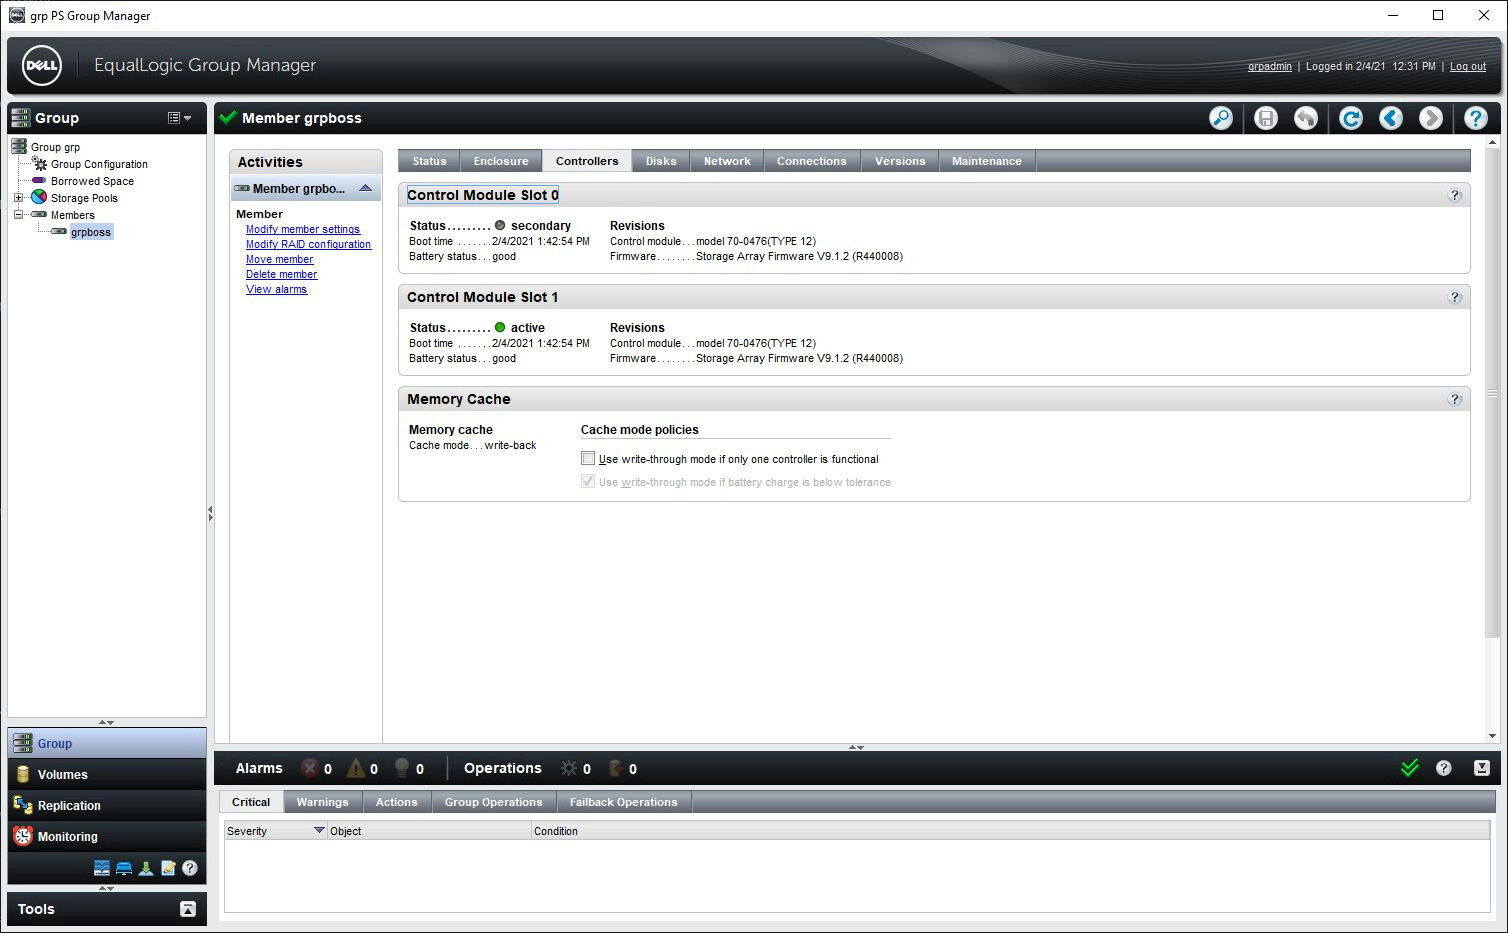Open the Replication navigation section
The height and width of the screenshot is (933, 1508).
click(x=107, y=805)
